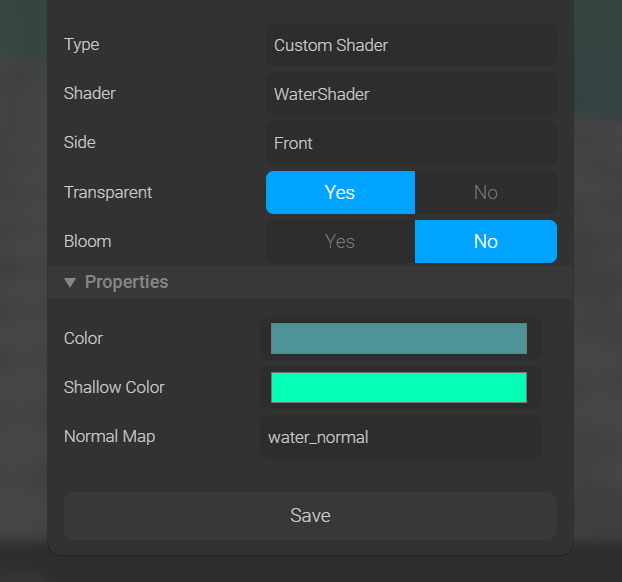
Task: Set Transparent to No
Action: (x=485, y=192)
